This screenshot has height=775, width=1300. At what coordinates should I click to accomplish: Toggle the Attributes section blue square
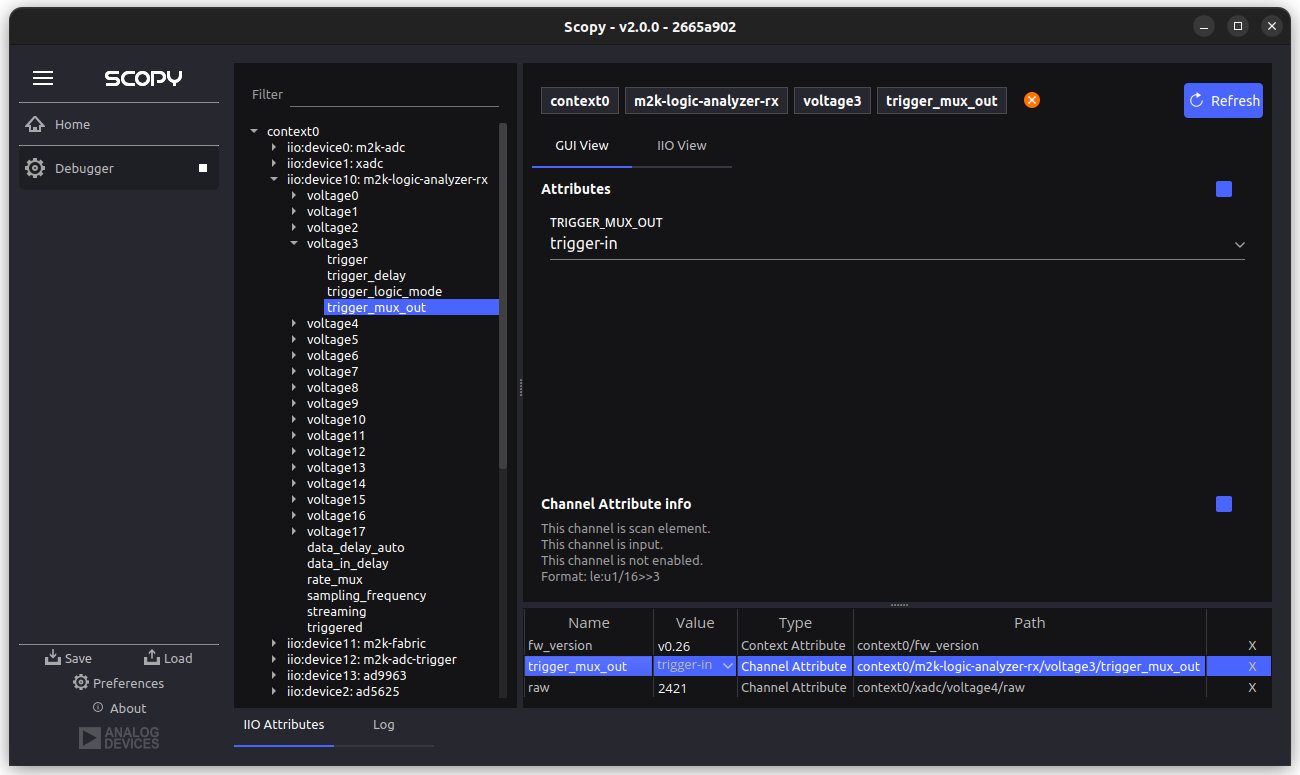click(x=1224, y=189)
